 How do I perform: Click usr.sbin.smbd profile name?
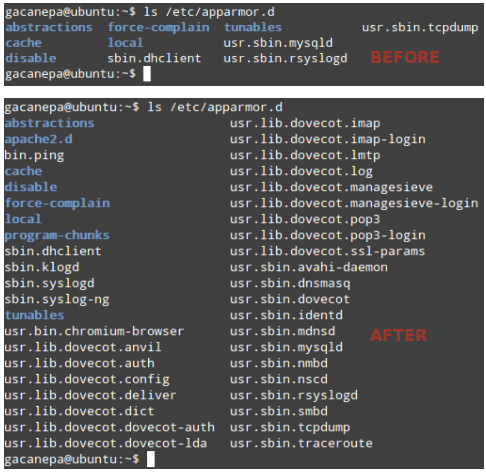click(x=279, y=411)
